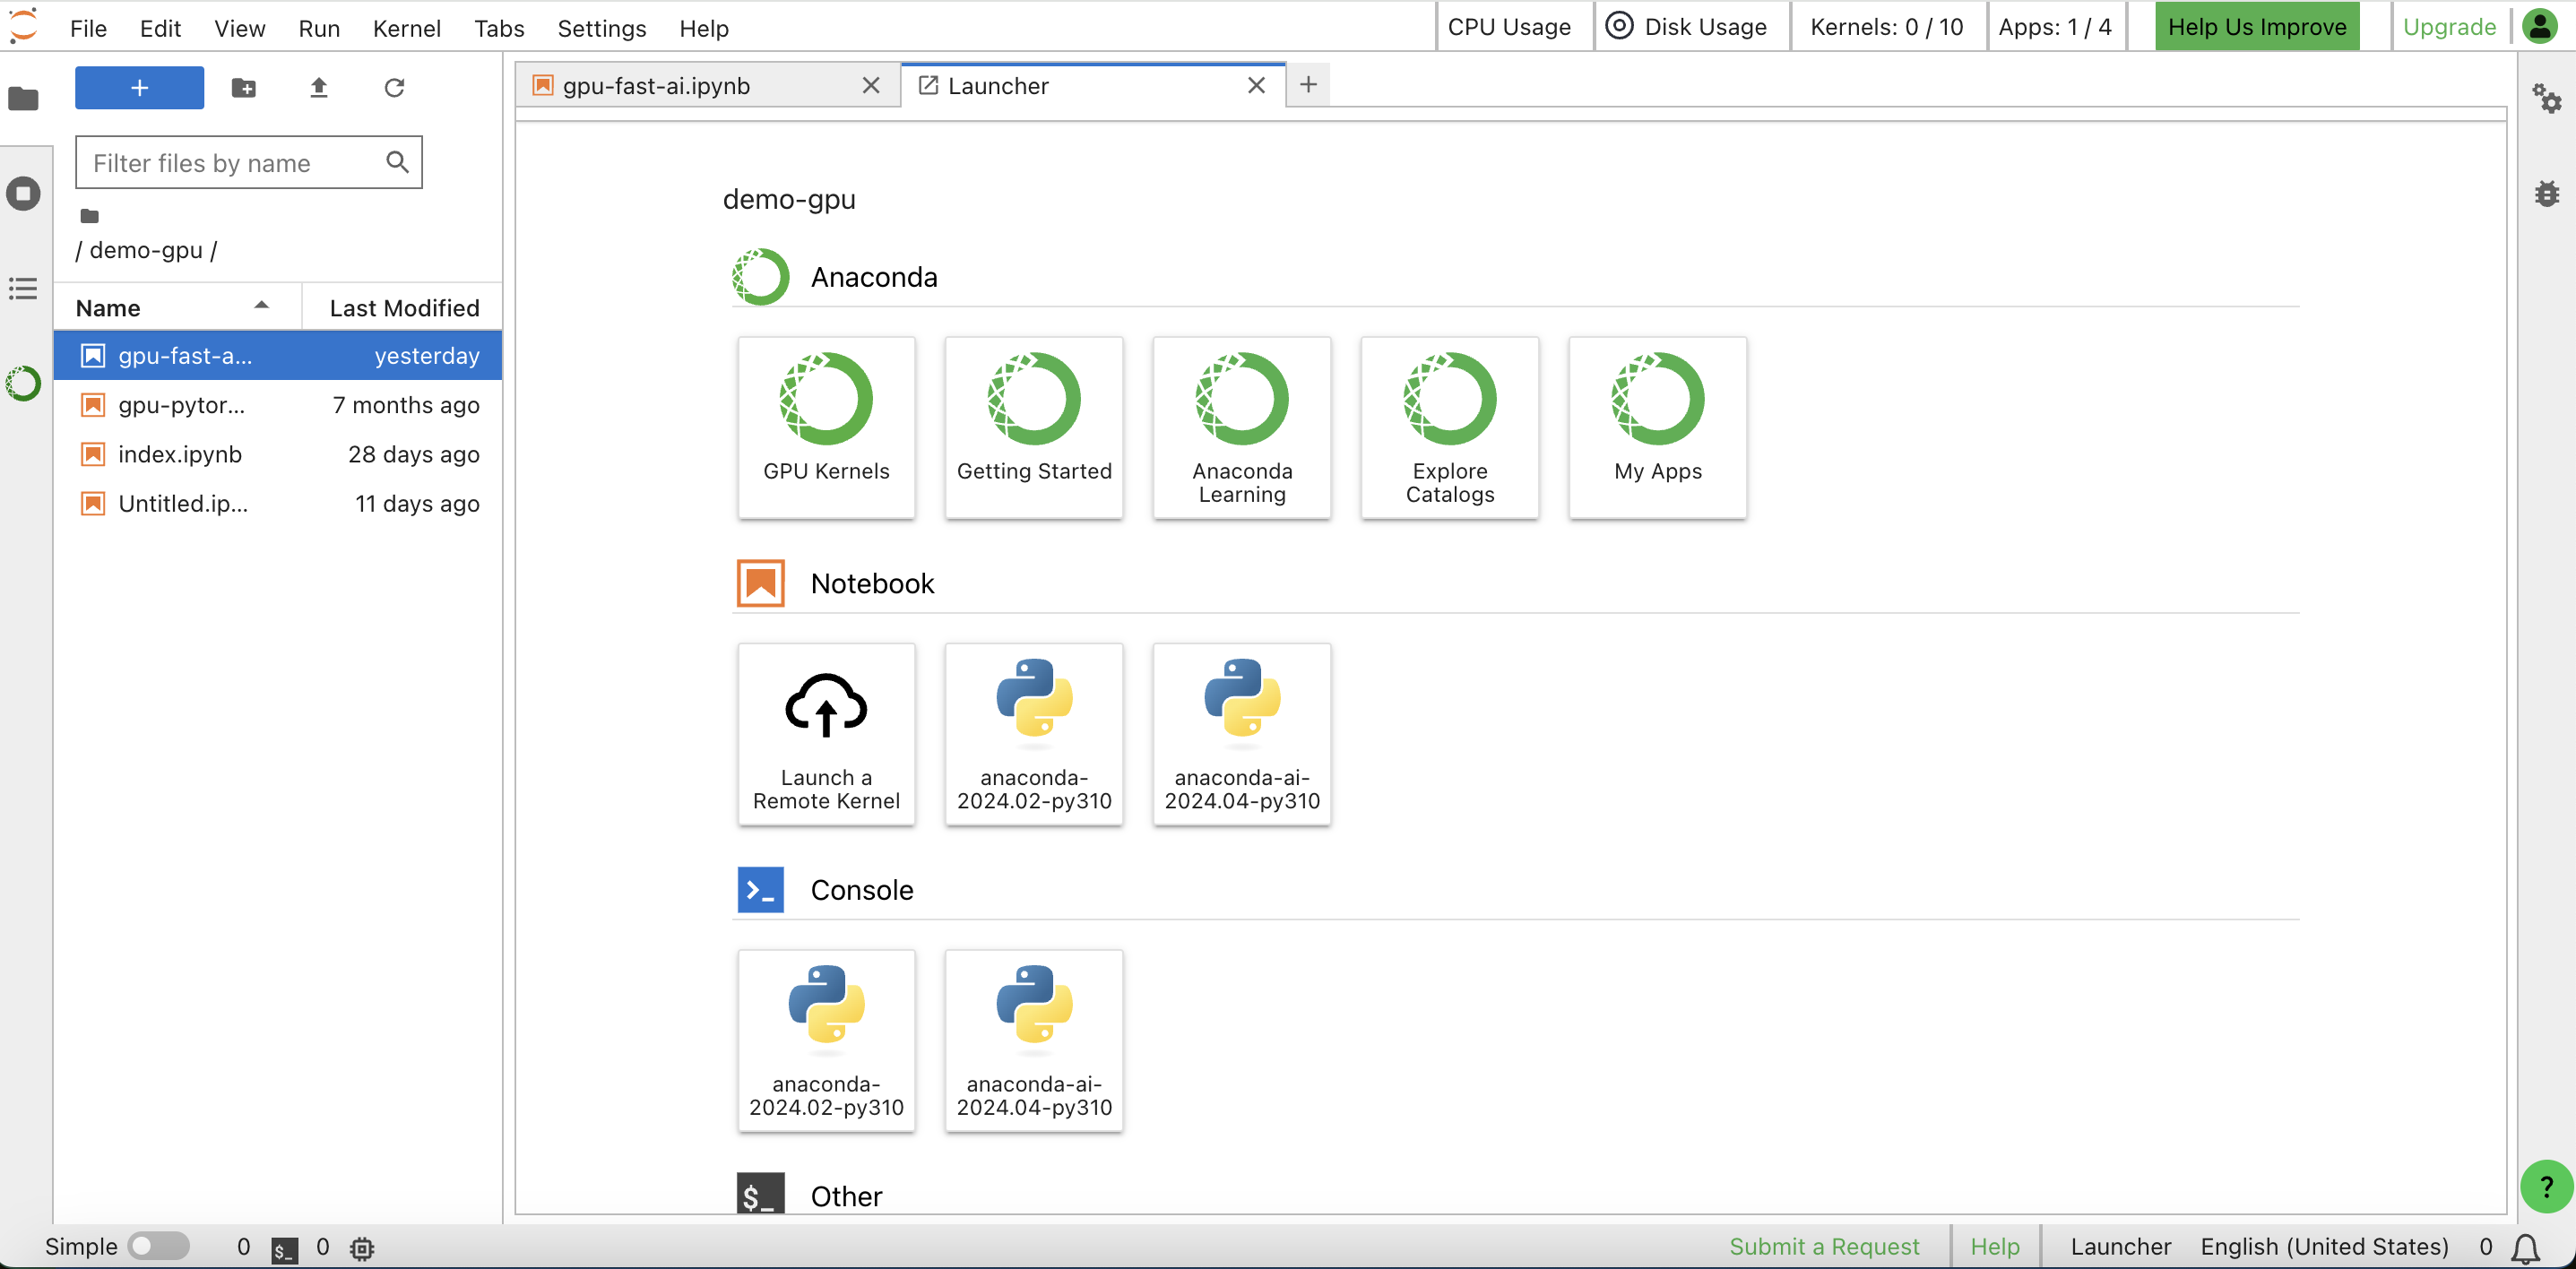The height and width of the screenshot is (1269, 2576).
Task: Click the Upgrade link
Action: 2448,27
